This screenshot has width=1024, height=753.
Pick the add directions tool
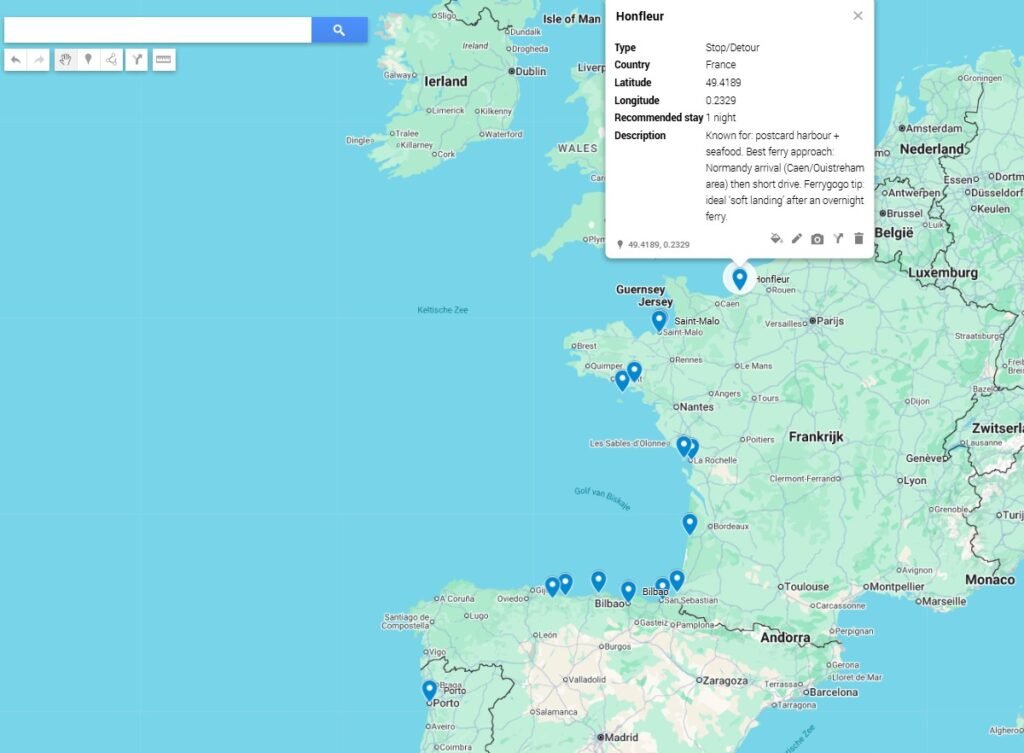pyautogui.click(x=138, y=60)
